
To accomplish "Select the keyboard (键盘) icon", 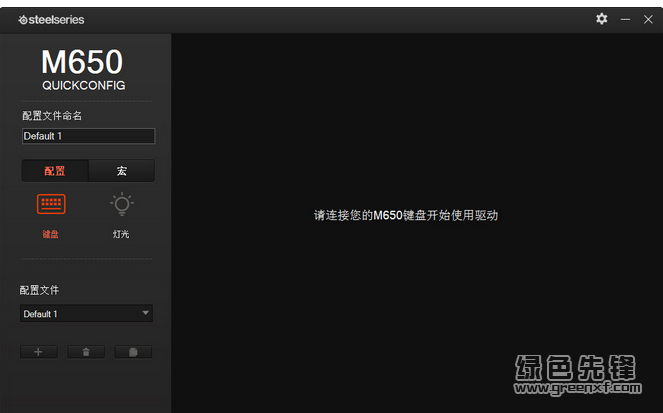I will point(51,204).
